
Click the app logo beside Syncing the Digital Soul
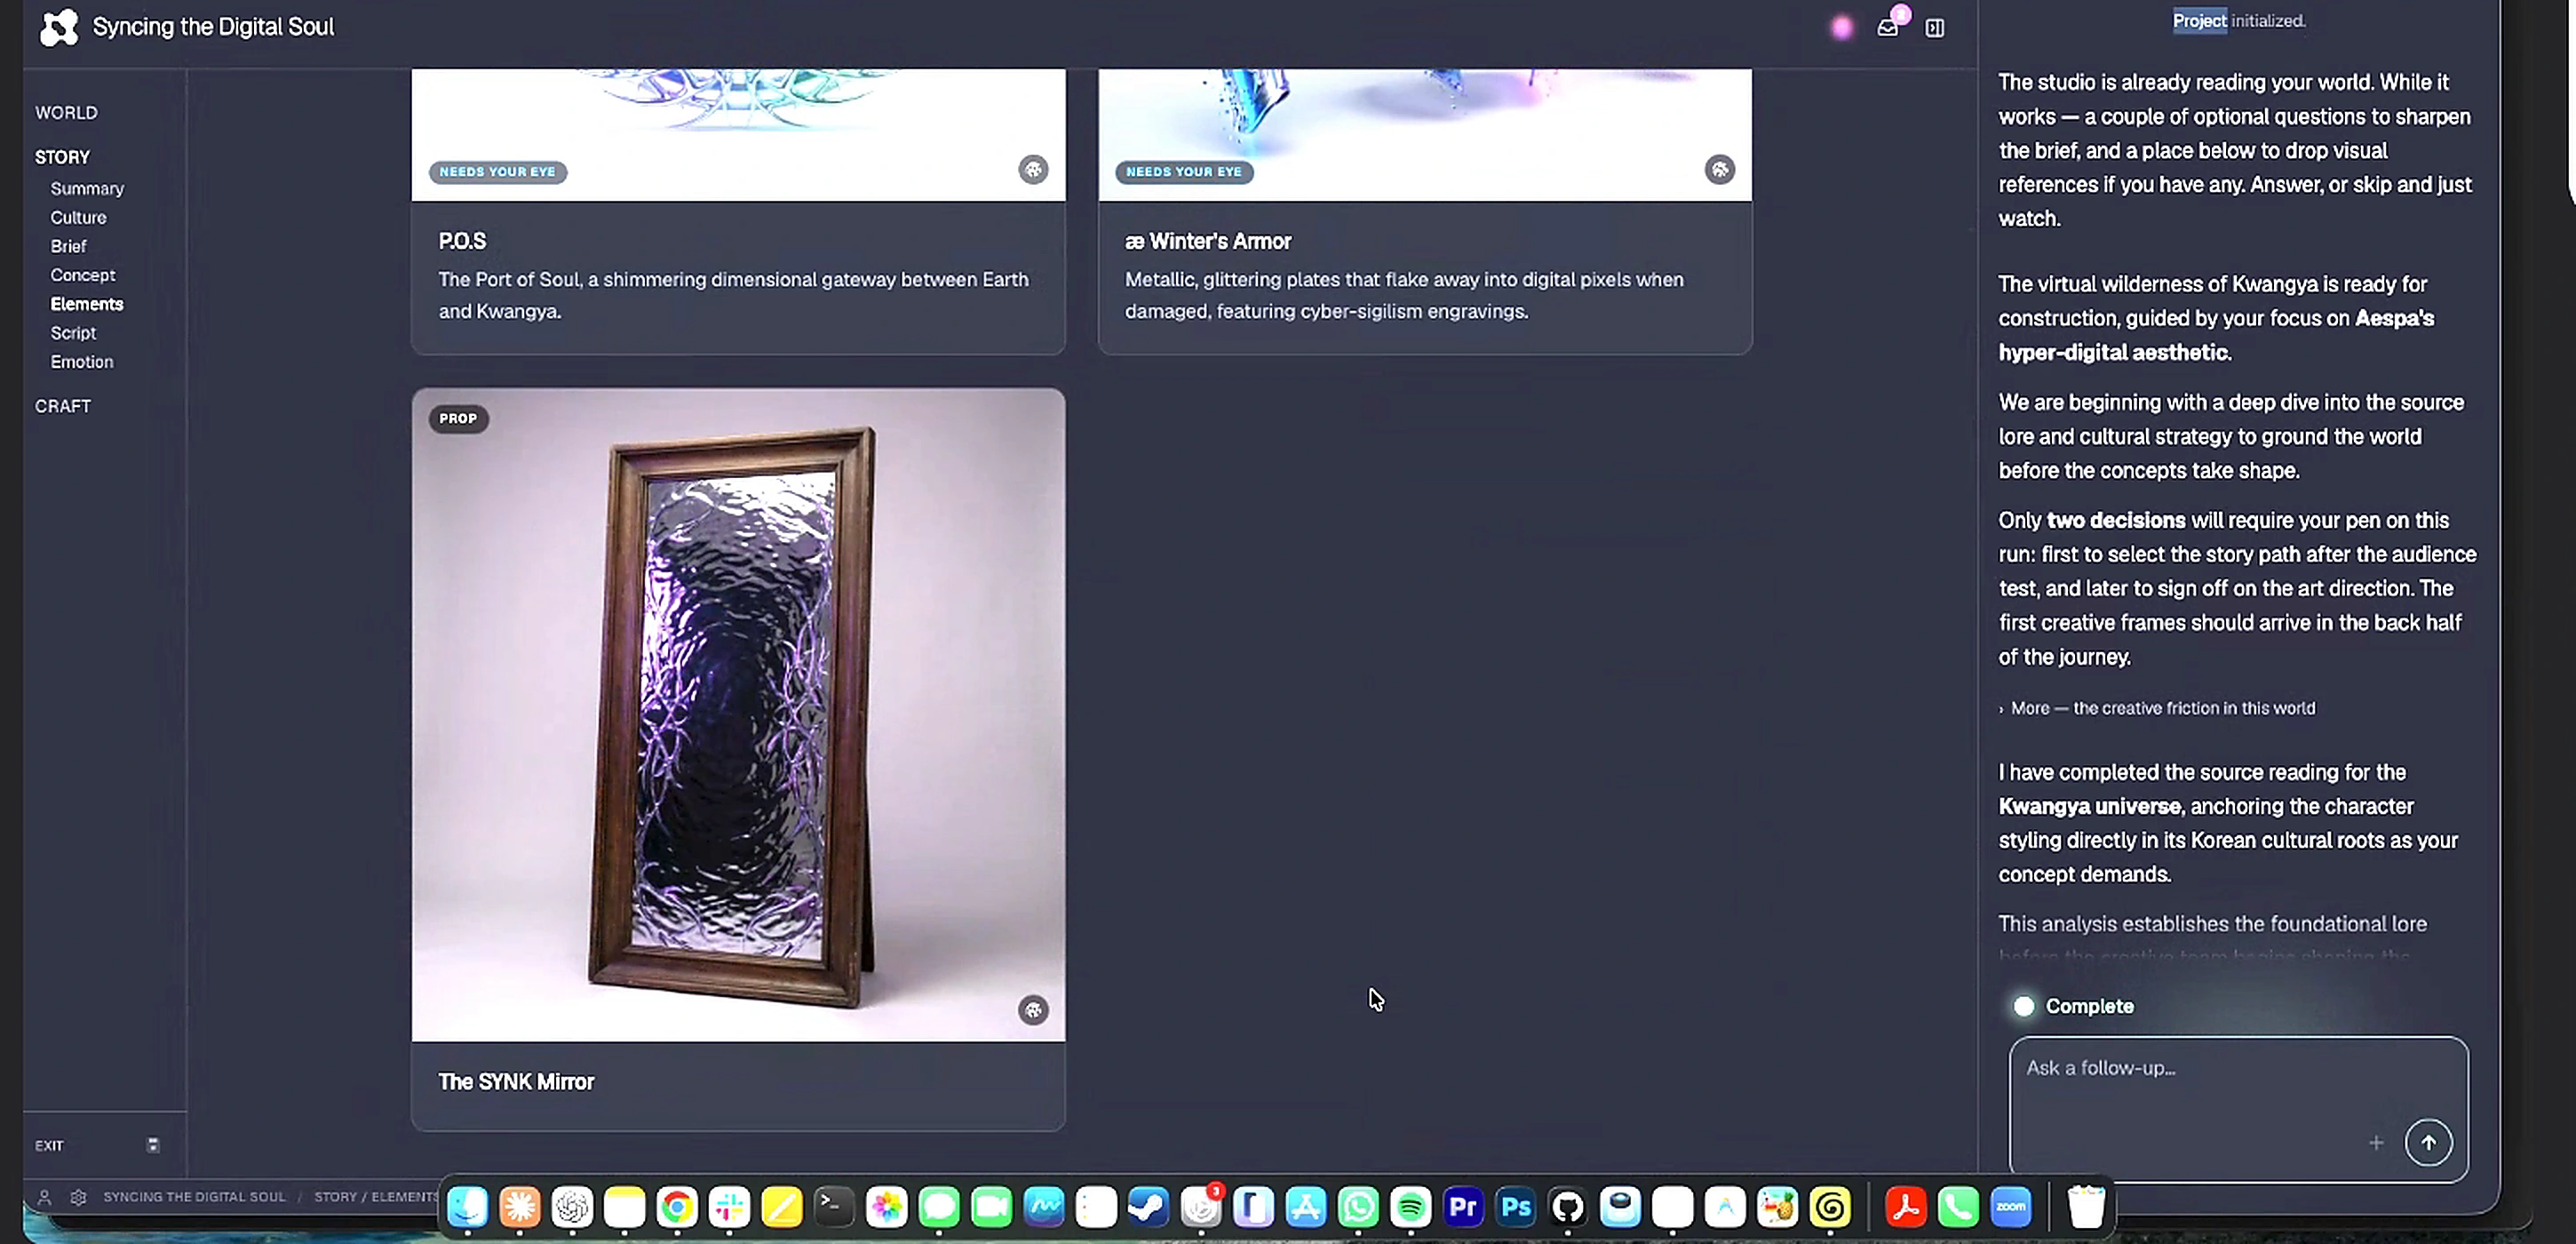click(58, 27)
